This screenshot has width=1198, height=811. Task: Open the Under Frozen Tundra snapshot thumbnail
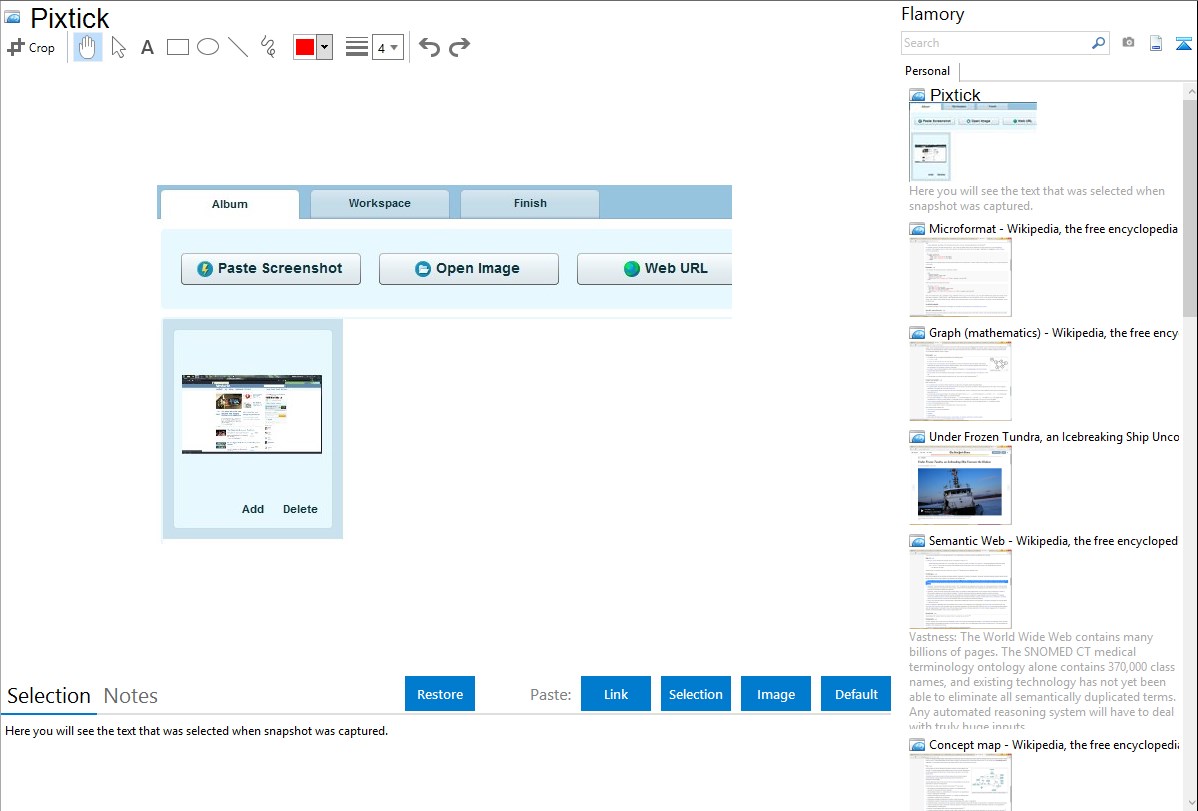click(960, 485)
